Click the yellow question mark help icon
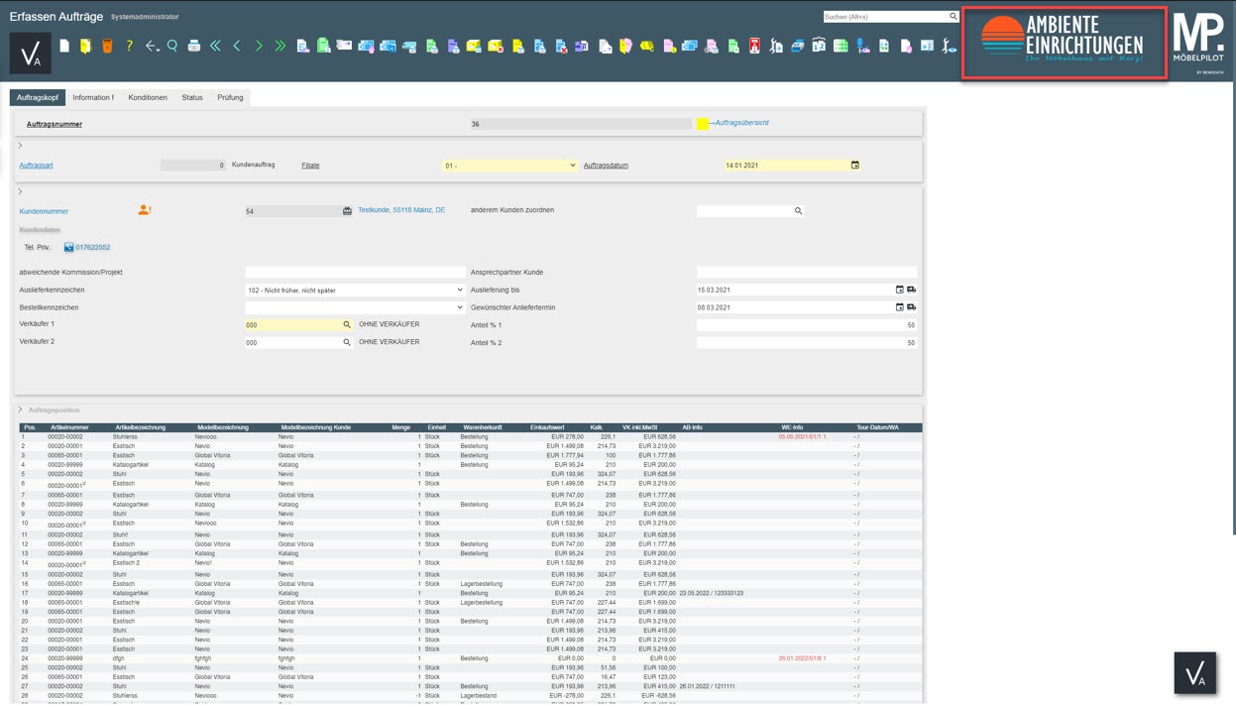 pos(129,46)
